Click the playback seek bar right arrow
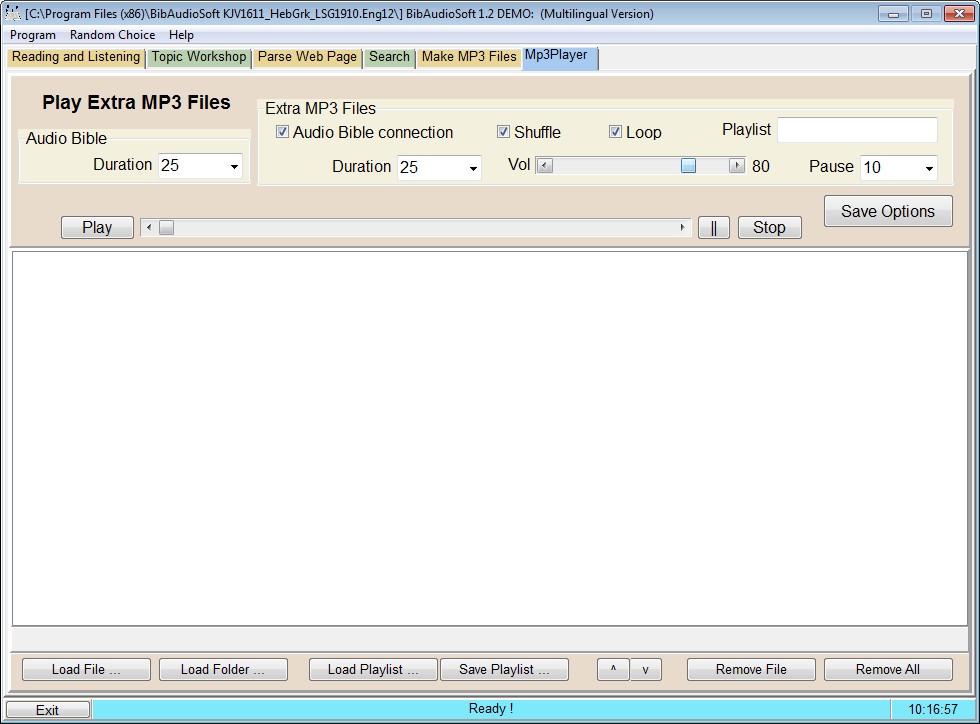Screen dimensions: 980x724 tap(682, 228)
